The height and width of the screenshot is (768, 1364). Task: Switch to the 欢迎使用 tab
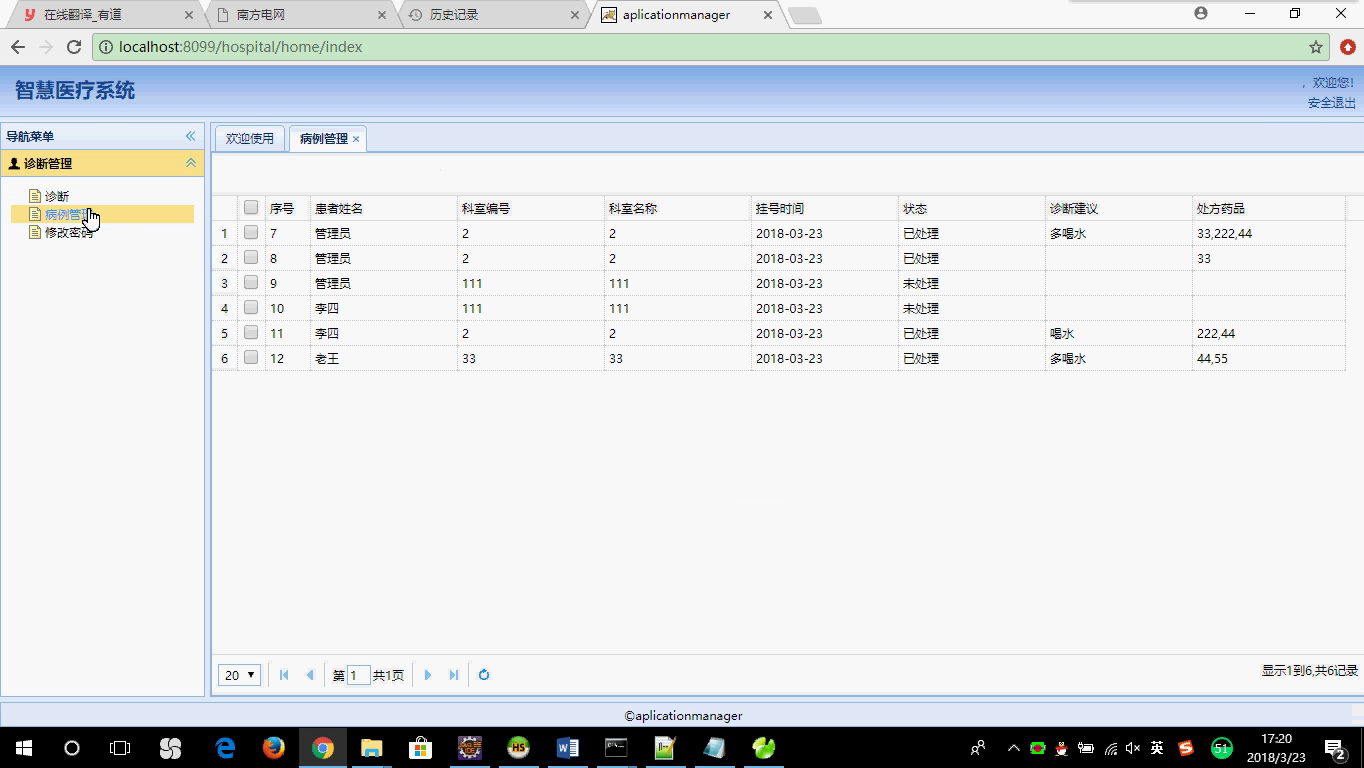click(250, 139)
